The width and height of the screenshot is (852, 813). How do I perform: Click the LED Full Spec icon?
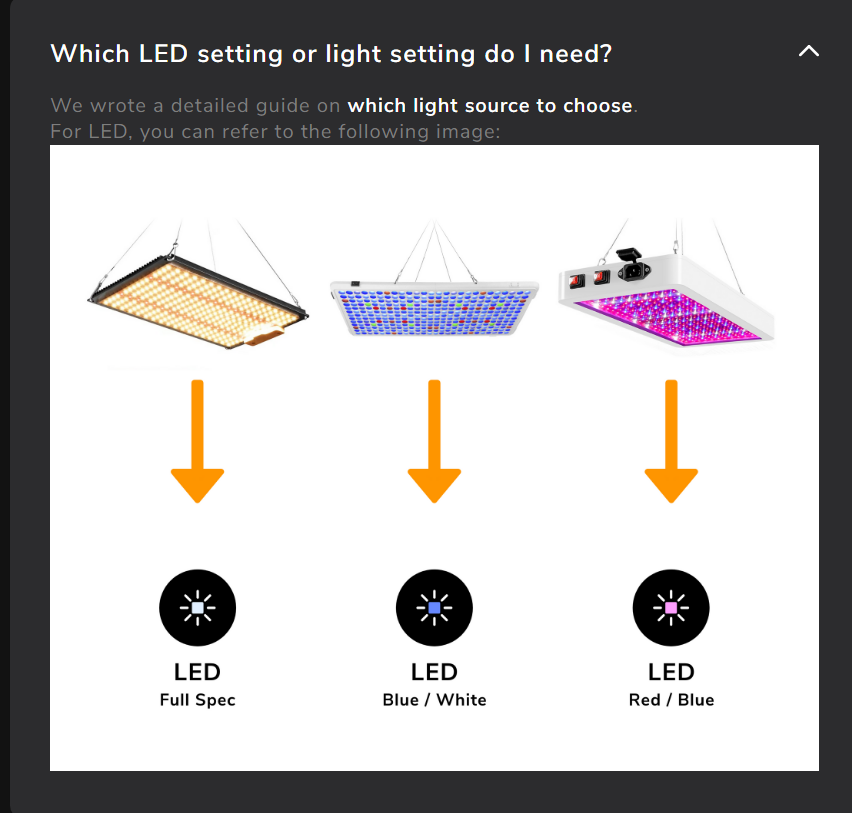[x=197, y=608]
